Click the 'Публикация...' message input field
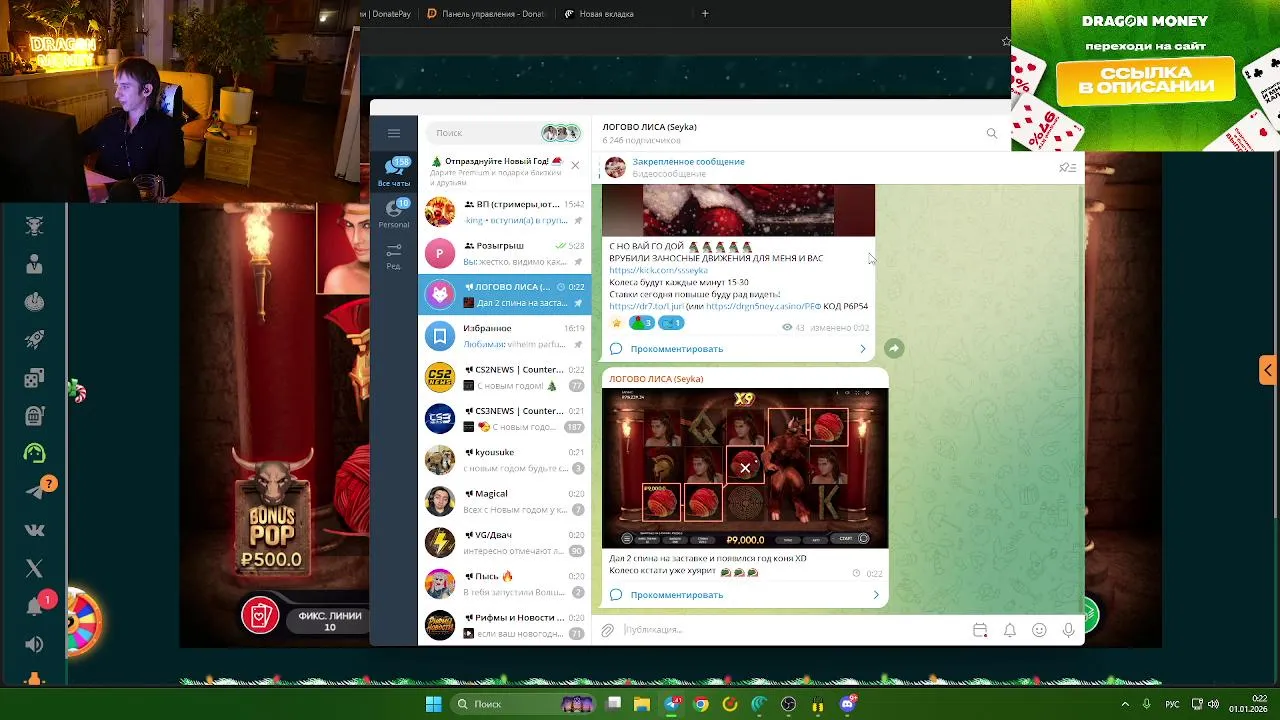Image resolution: width=1280 pixels, height=720 pixels. coord(795,630)
